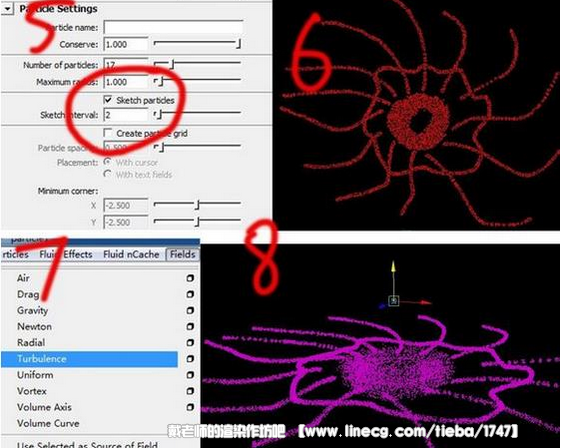
Task: Open the Fluid Effects menu
Action: pos(66,255)
